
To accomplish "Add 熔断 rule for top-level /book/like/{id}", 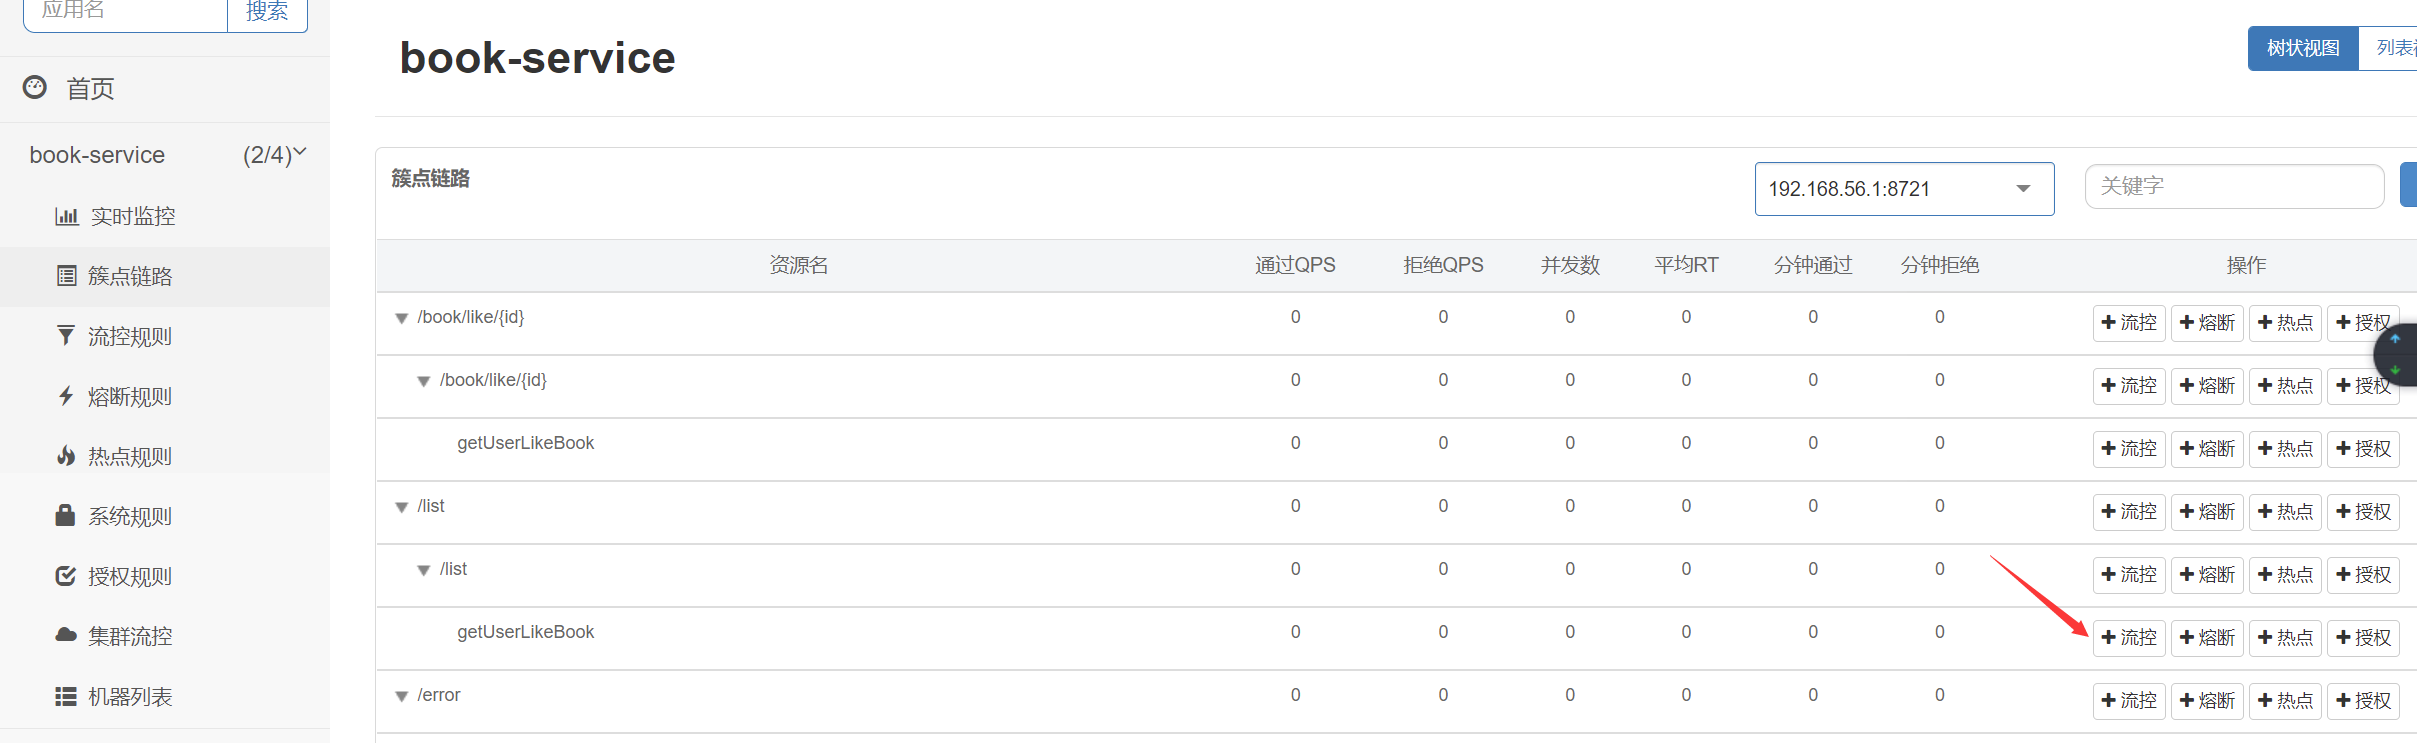I will [2207, 323].
